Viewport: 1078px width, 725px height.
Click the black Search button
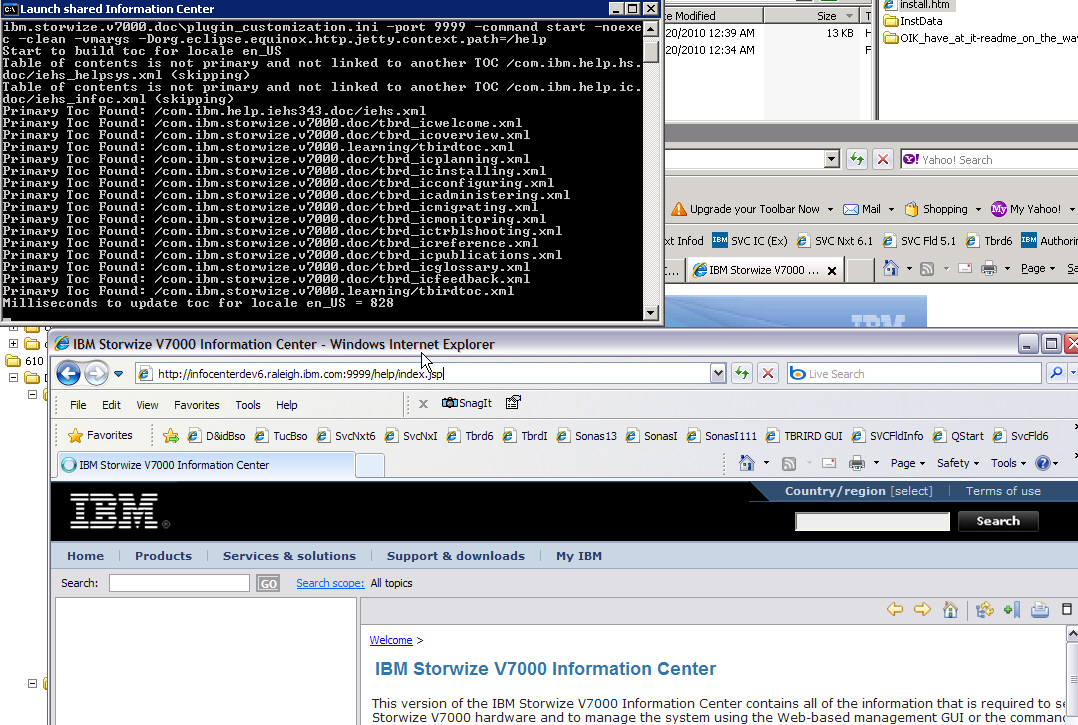[998, 521]
